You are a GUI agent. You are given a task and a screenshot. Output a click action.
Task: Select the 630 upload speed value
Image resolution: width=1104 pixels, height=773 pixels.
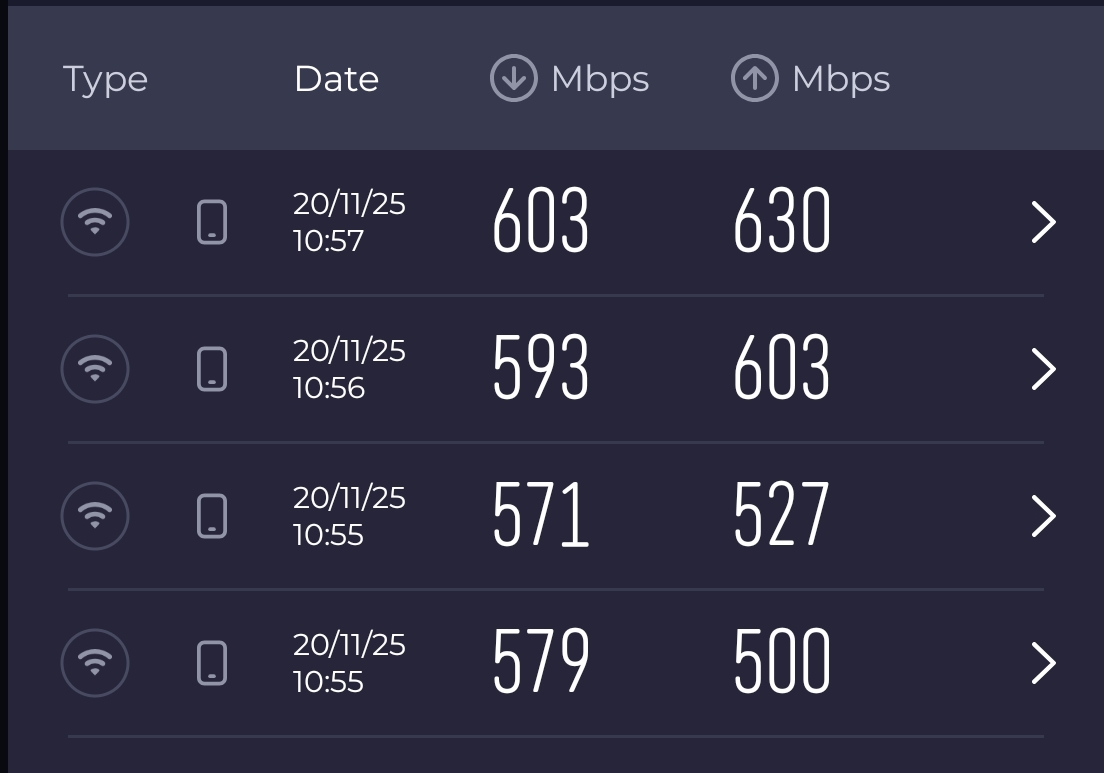[782, 222]
